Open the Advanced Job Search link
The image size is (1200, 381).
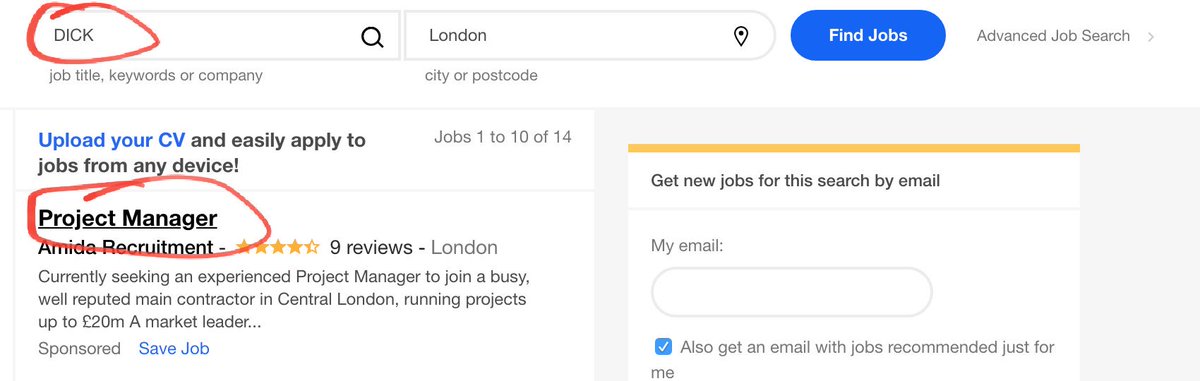[1053, 36]
